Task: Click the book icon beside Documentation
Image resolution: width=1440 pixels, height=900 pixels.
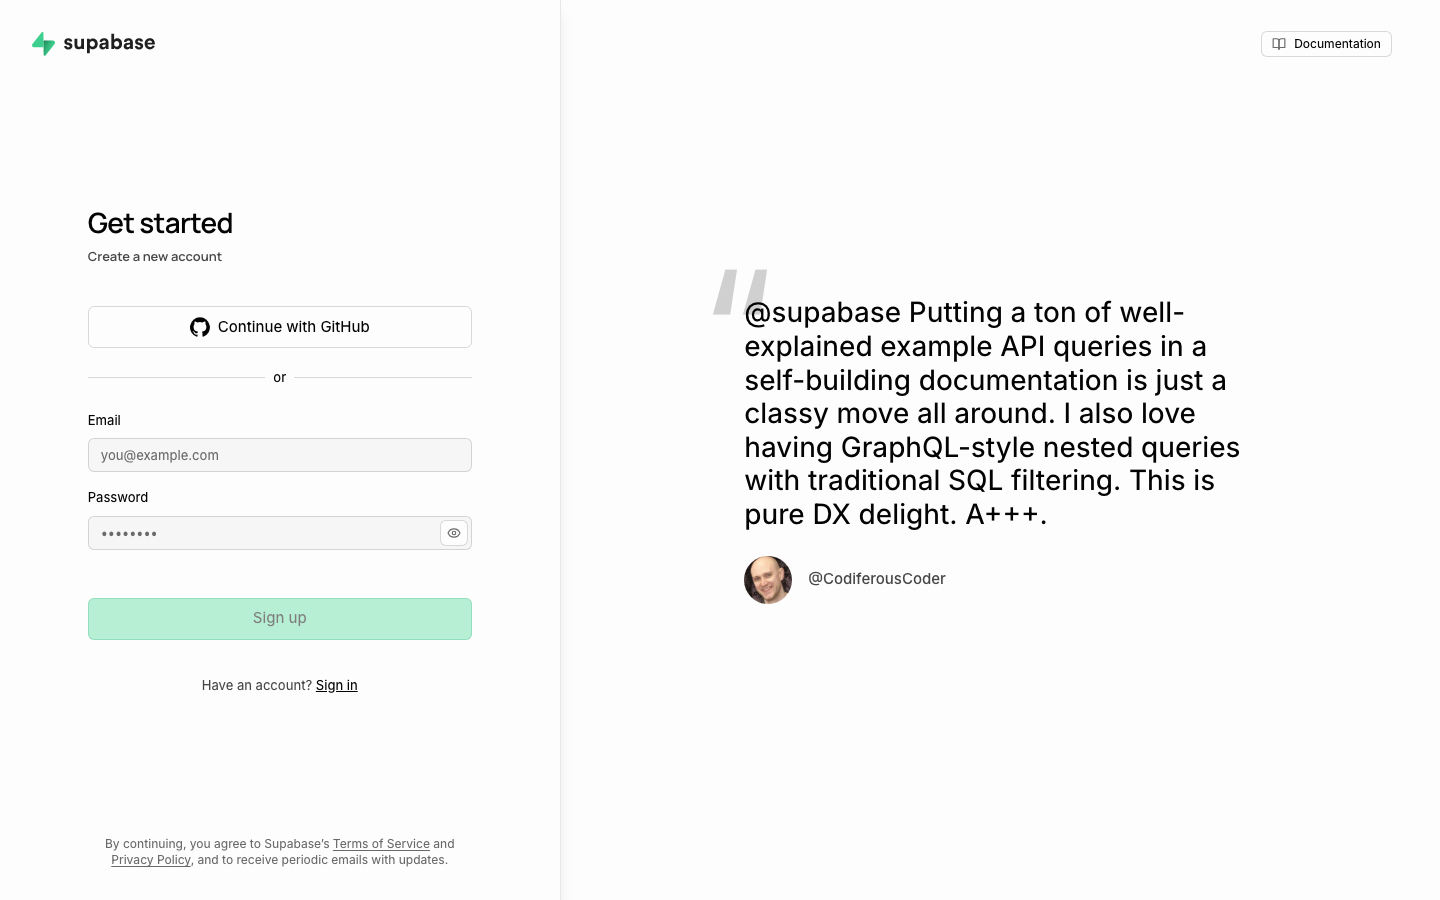Action: (x=1279, y=44)
